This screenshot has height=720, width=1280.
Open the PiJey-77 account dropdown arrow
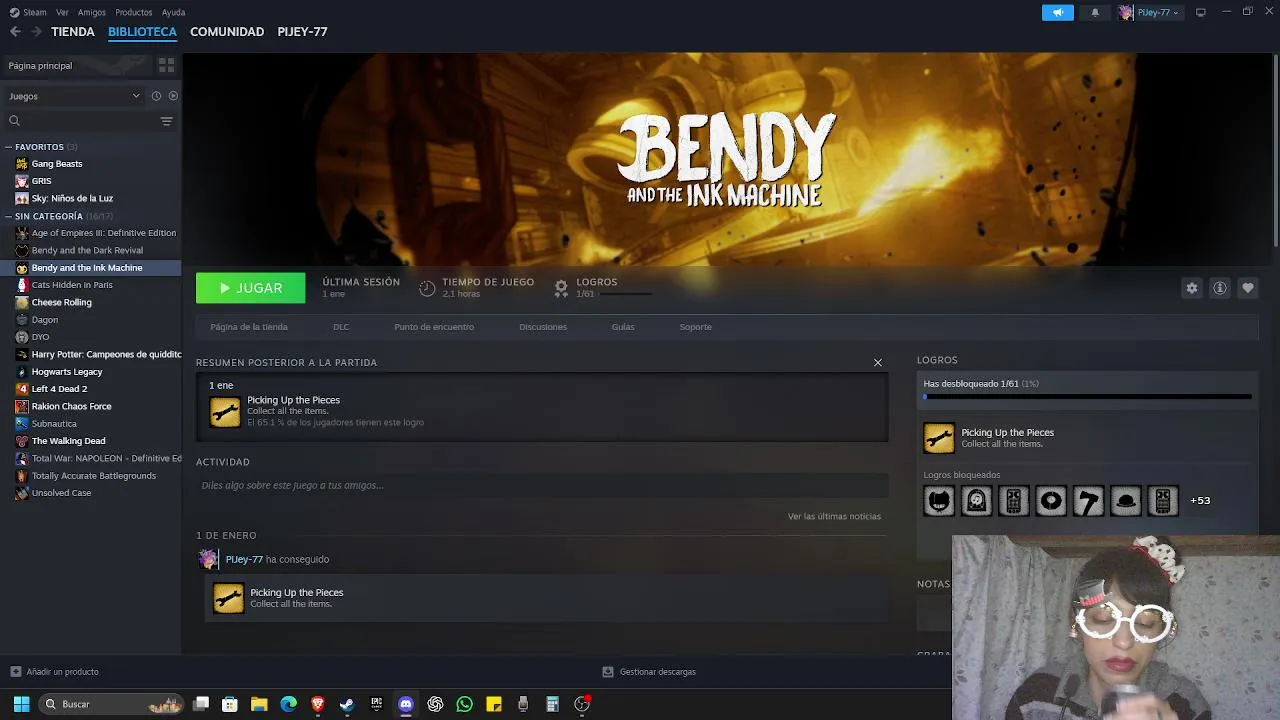(x=1175, y=13)
